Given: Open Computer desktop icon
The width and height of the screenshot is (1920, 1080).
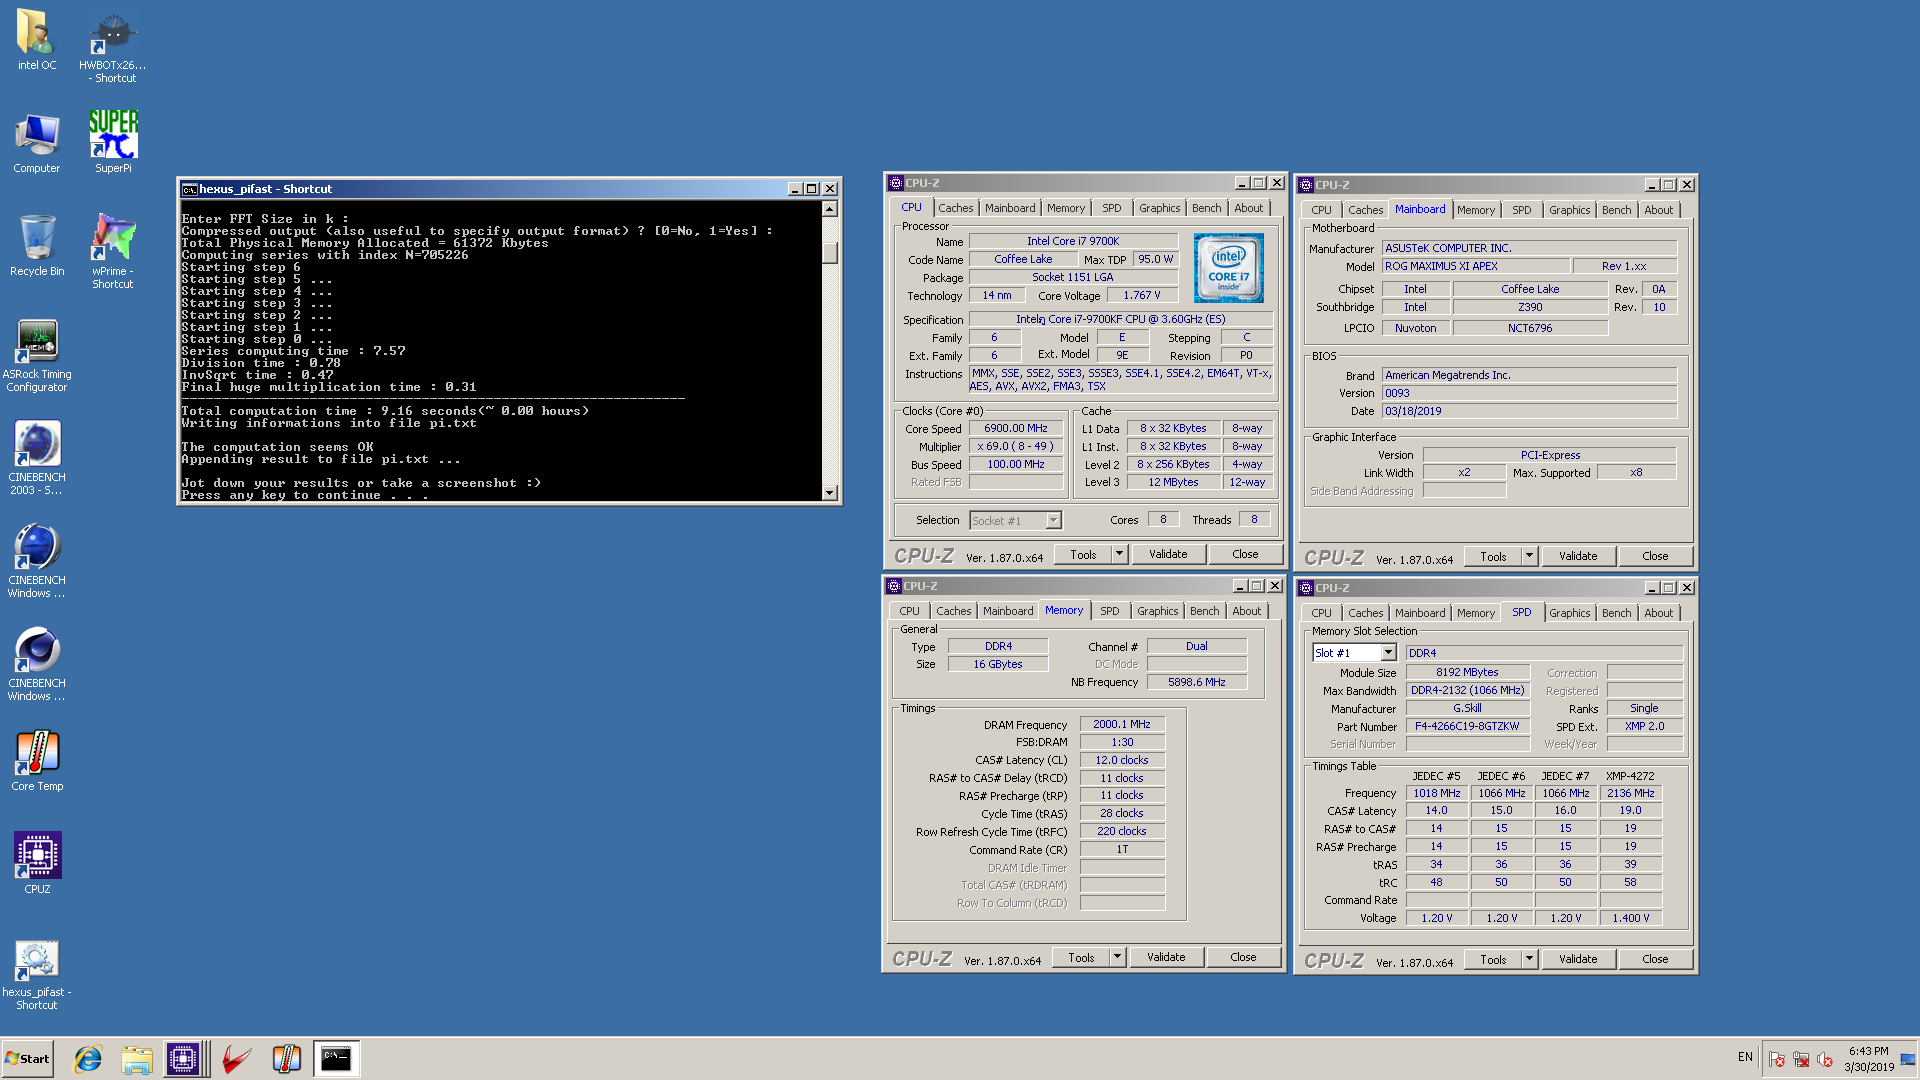Looking at the screenshot, I should 37,143.
